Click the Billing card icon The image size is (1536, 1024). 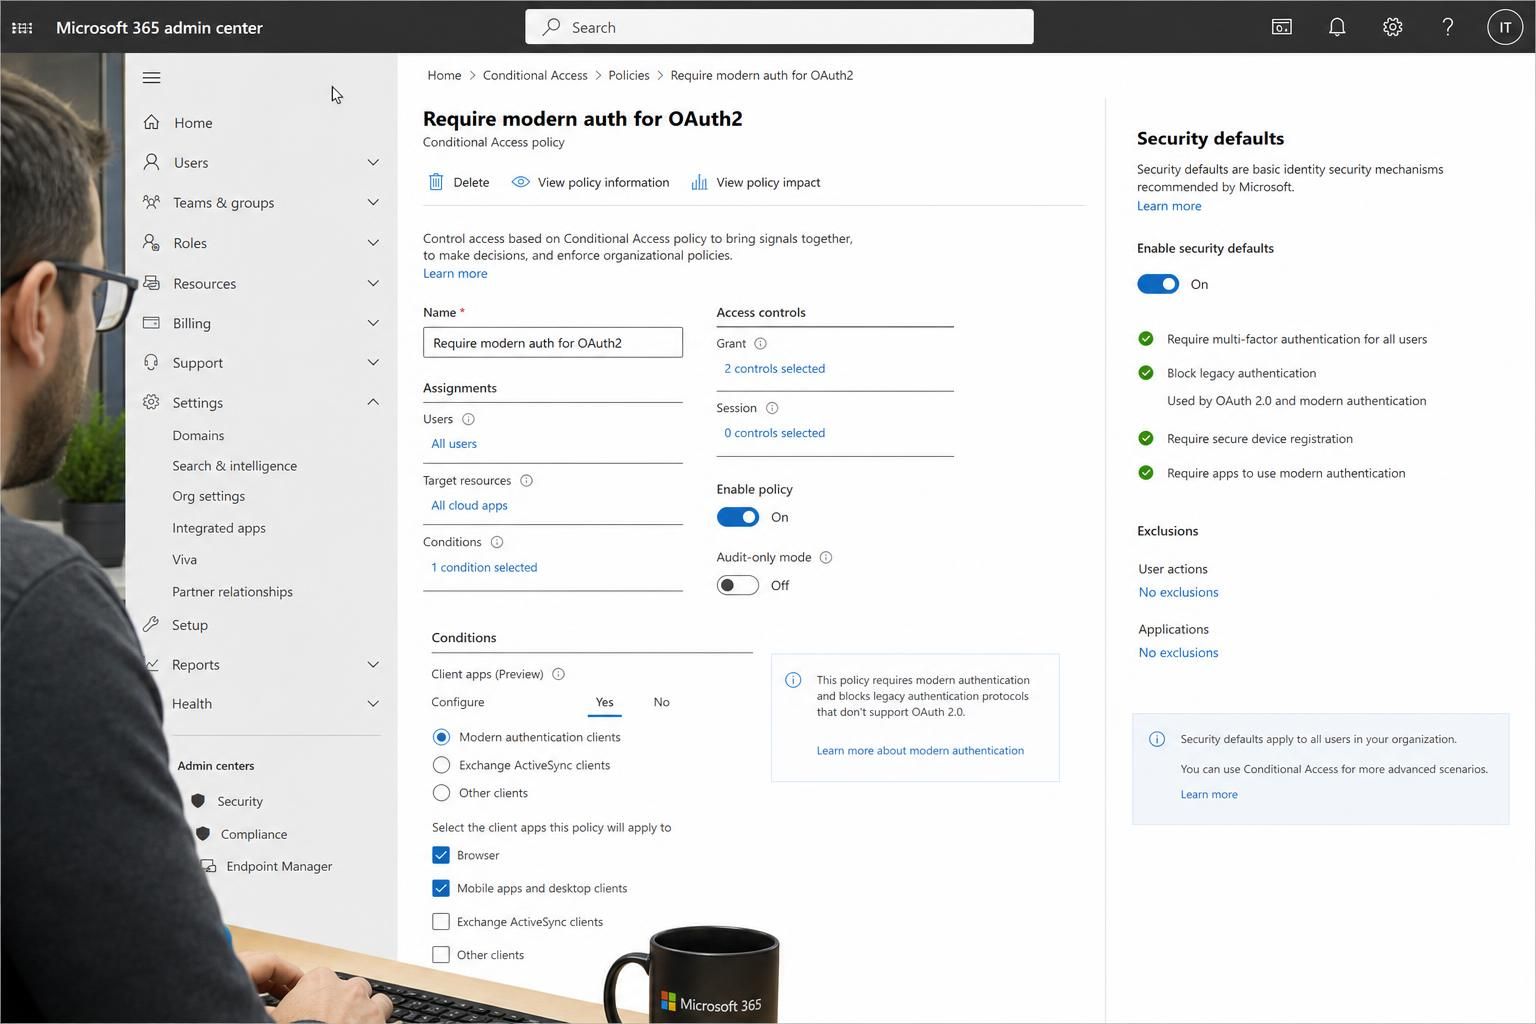tap(151, 322)
